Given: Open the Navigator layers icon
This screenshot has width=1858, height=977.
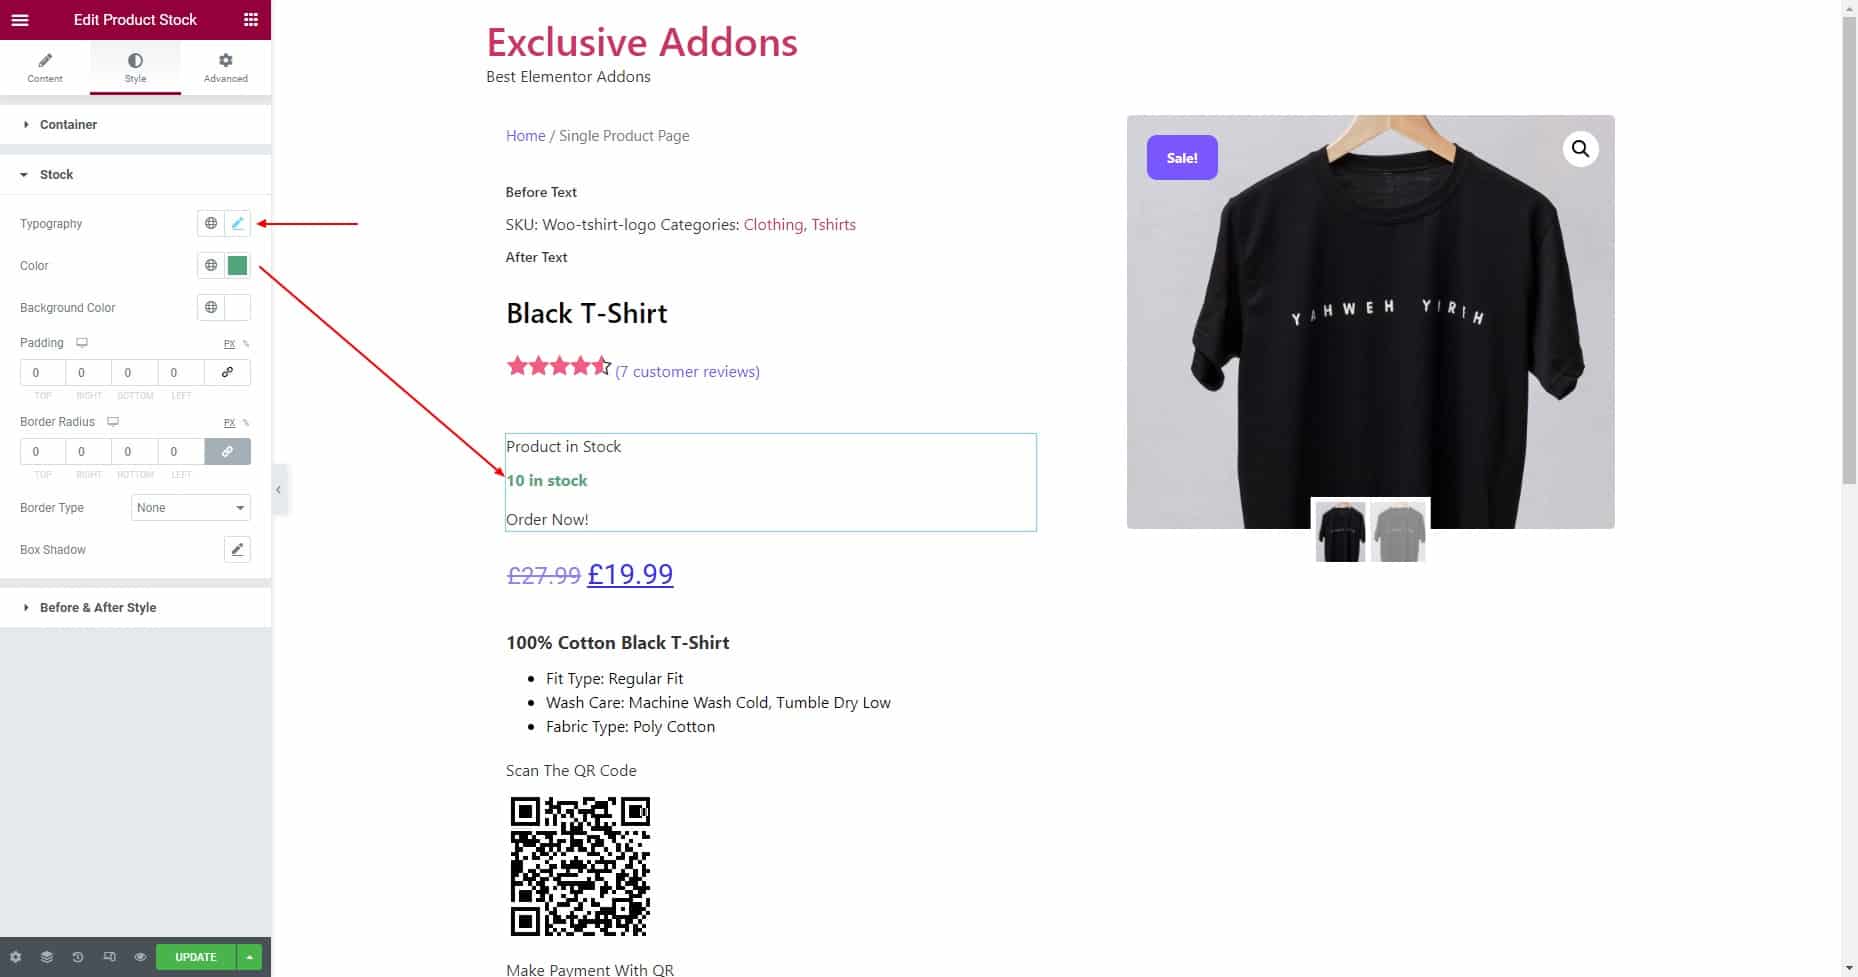Looking at the screenshot, I should point(47,957).
